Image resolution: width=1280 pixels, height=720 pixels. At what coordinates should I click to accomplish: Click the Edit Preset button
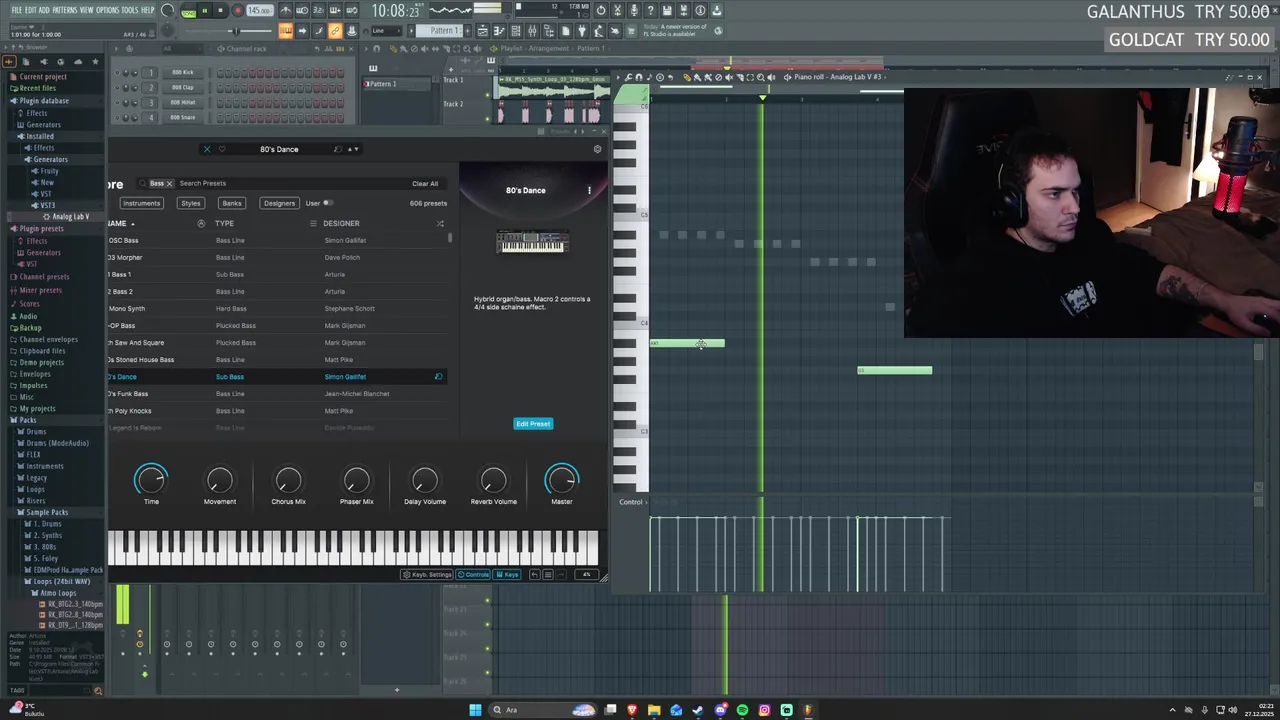(x=533, y=423)
